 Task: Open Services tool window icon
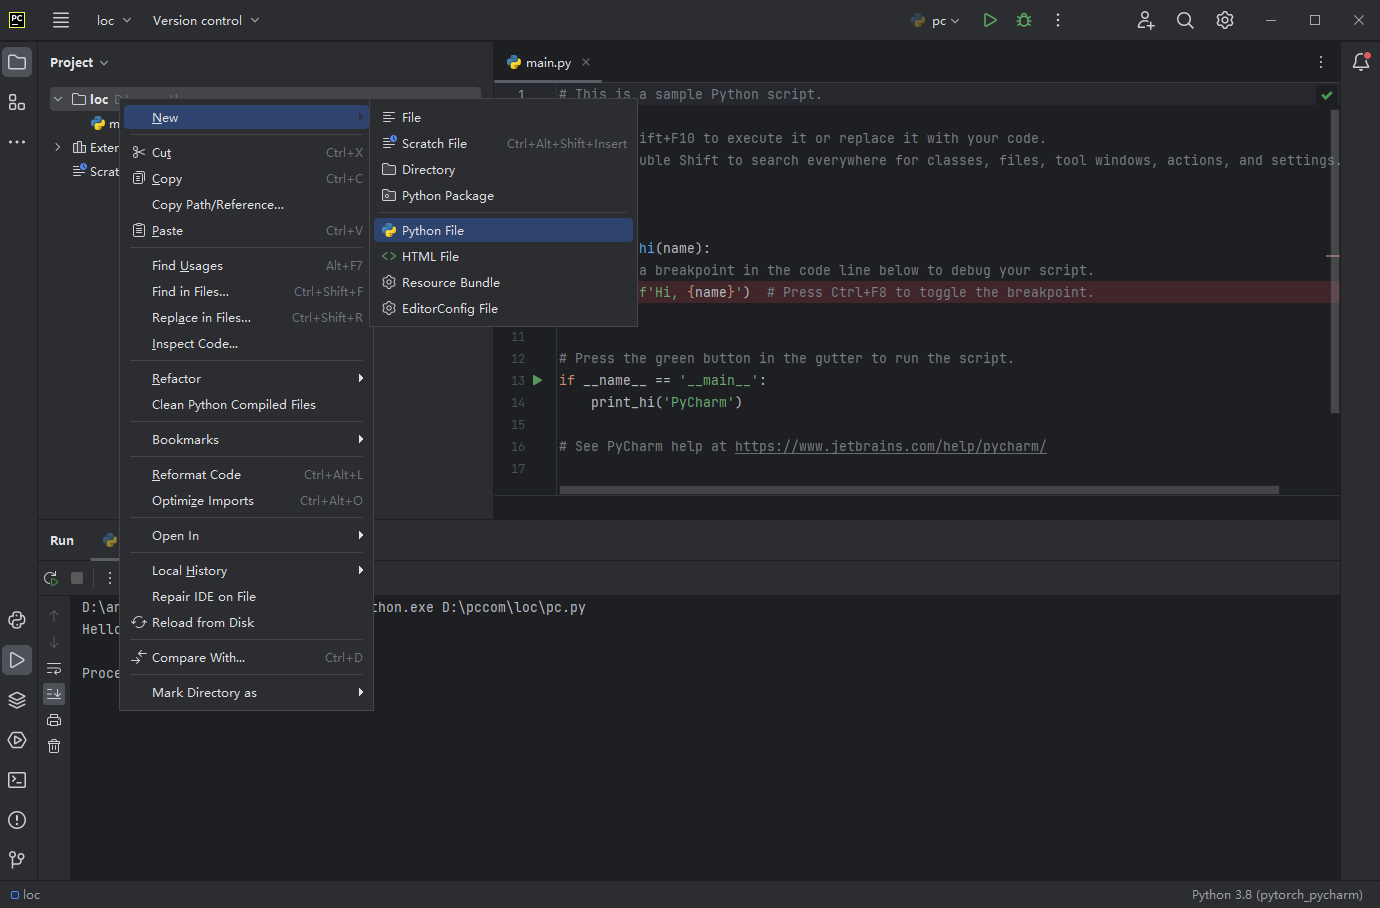17,740
